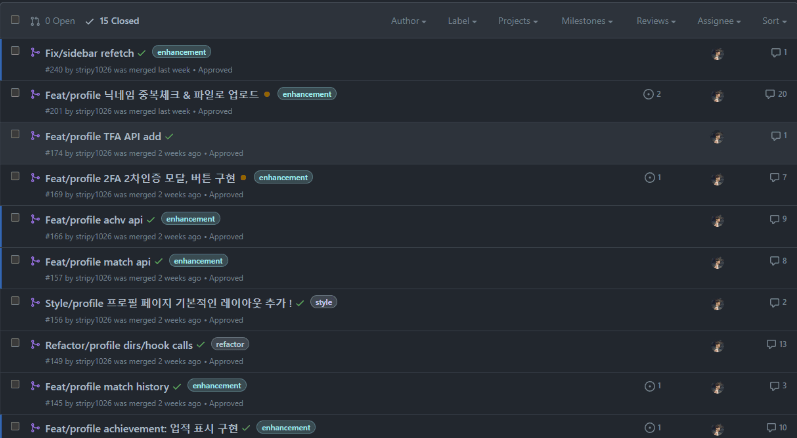Click assignee avatar on Fix/sidebar refetch row
This screenshot has height=438, width=797.
[x=718, y=54]
